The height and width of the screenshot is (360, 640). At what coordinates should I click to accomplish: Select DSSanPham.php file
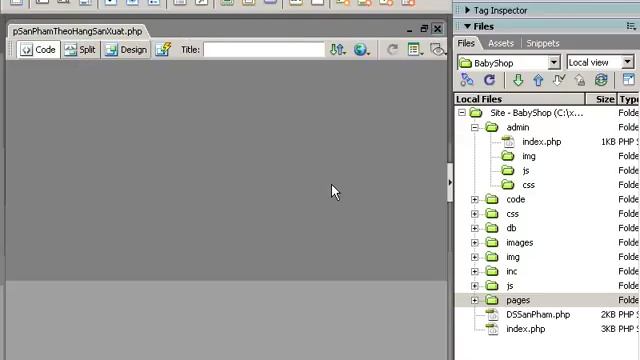(538, 315)
